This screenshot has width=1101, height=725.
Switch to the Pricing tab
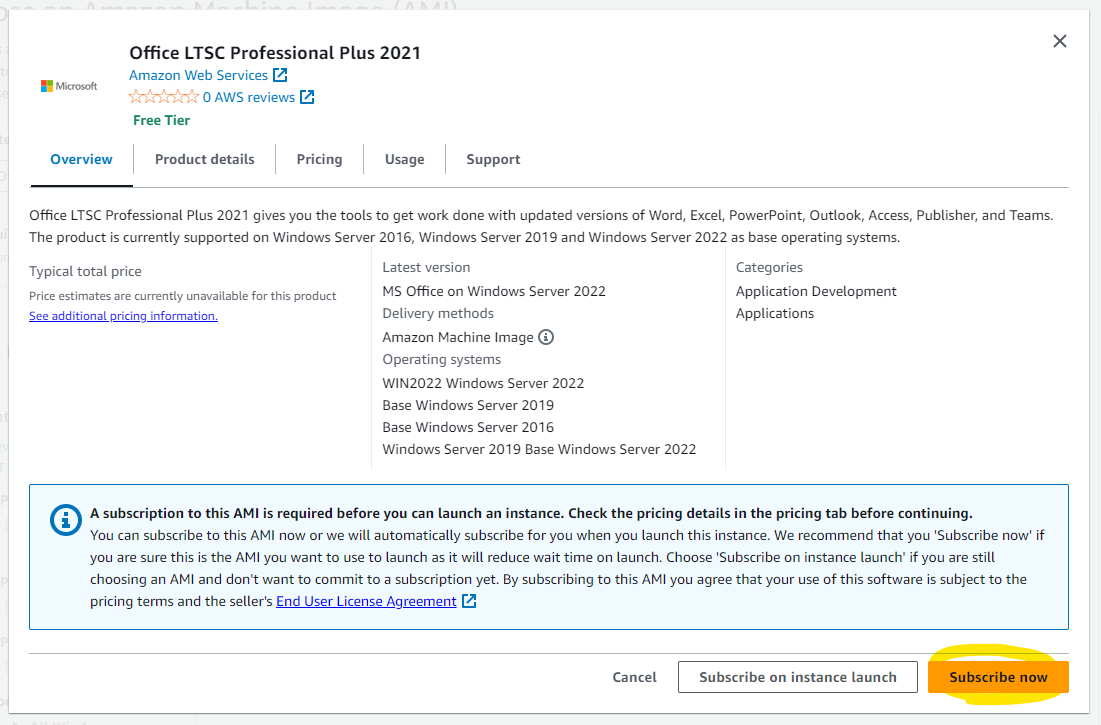click(x=319, y=159)
